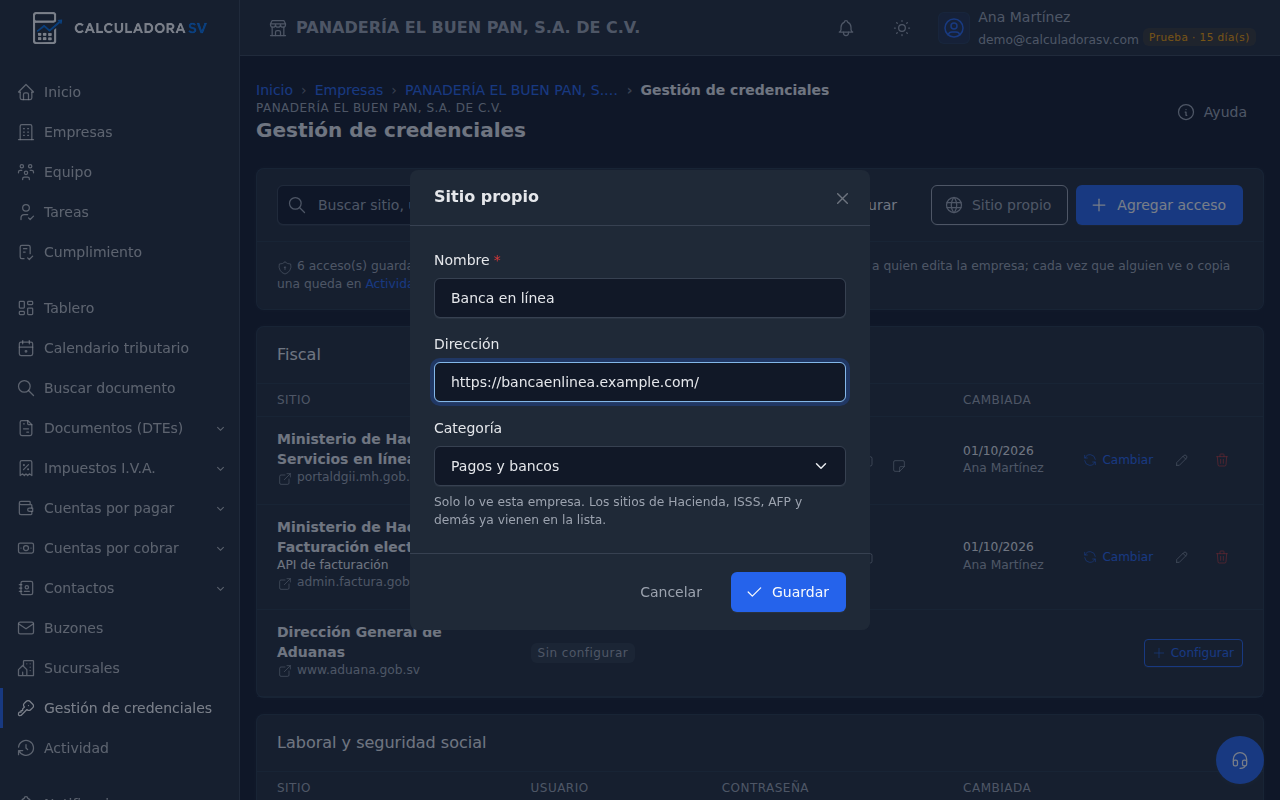The width and height of the screenshot is (1280, 800).
Task: Expand Impuestos I.V.A. submenu chevron
Action: [x=220, y=468]
